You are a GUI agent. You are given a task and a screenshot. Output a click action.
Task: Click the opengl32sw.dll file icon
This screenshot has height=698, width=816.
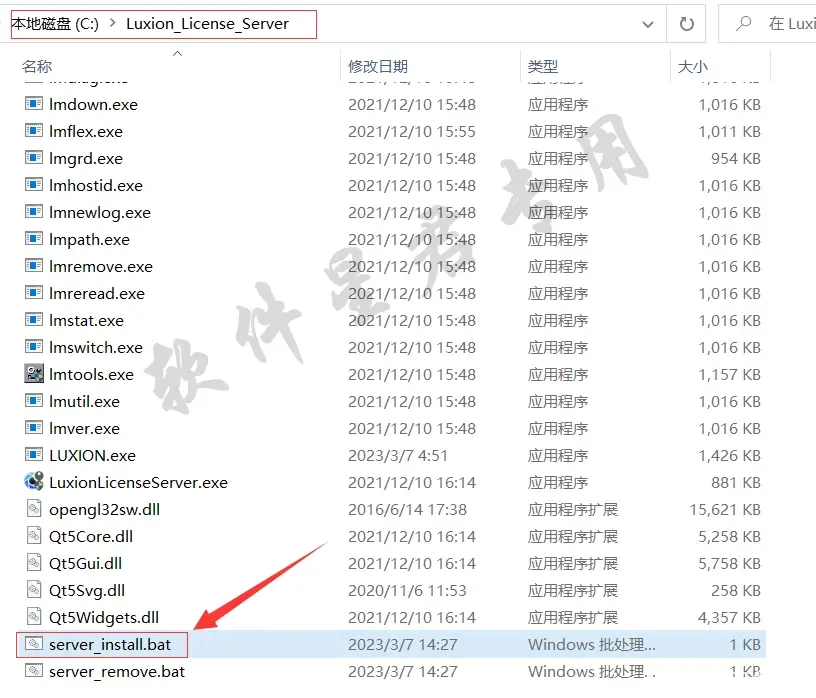click(34, 509)
